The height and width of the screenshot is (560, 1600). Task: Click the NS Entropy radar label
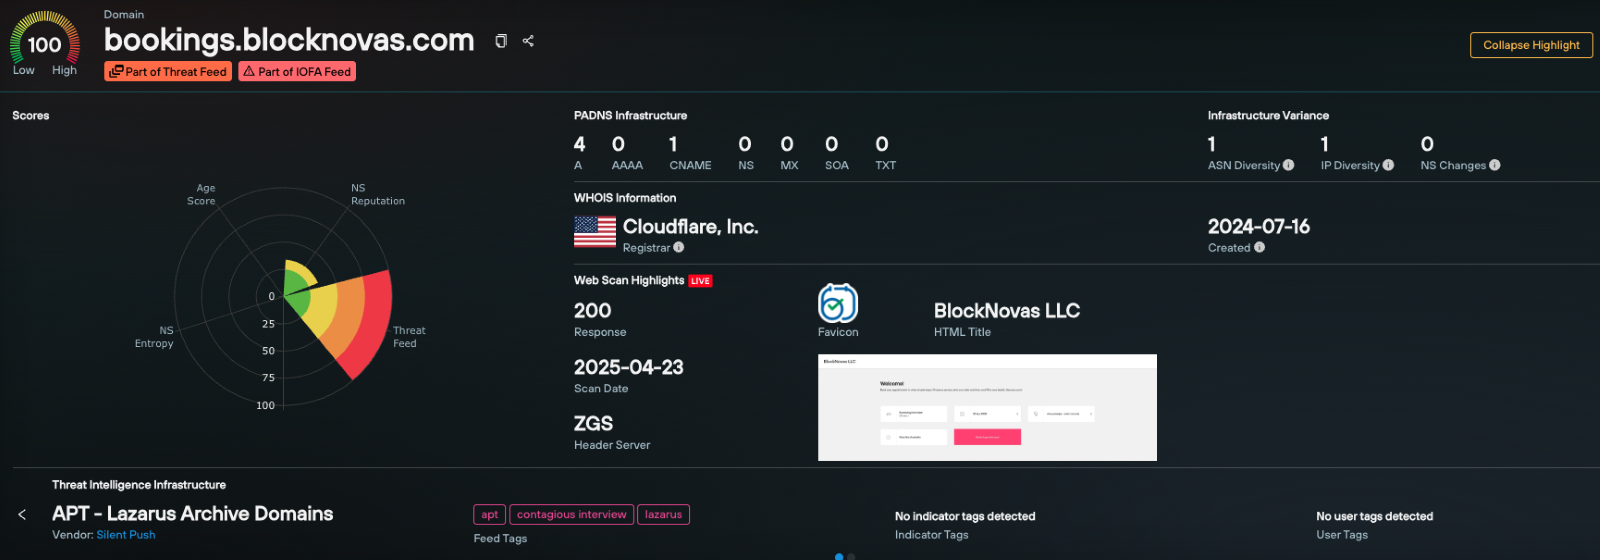pos(154,337)
